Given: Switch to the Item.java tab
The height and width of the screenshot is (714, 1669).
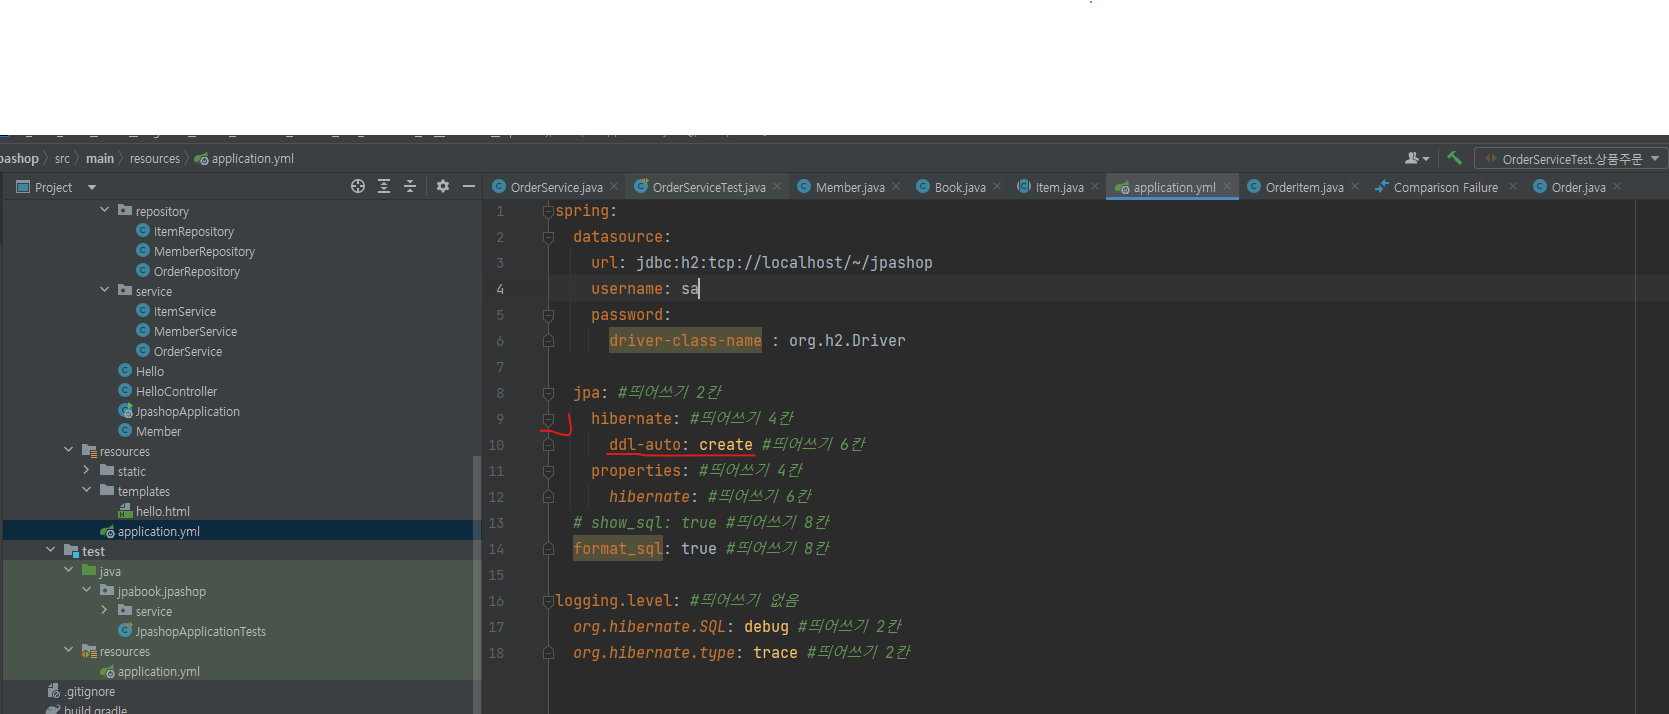Looking at the screenshot, I should pos(1058,187).
